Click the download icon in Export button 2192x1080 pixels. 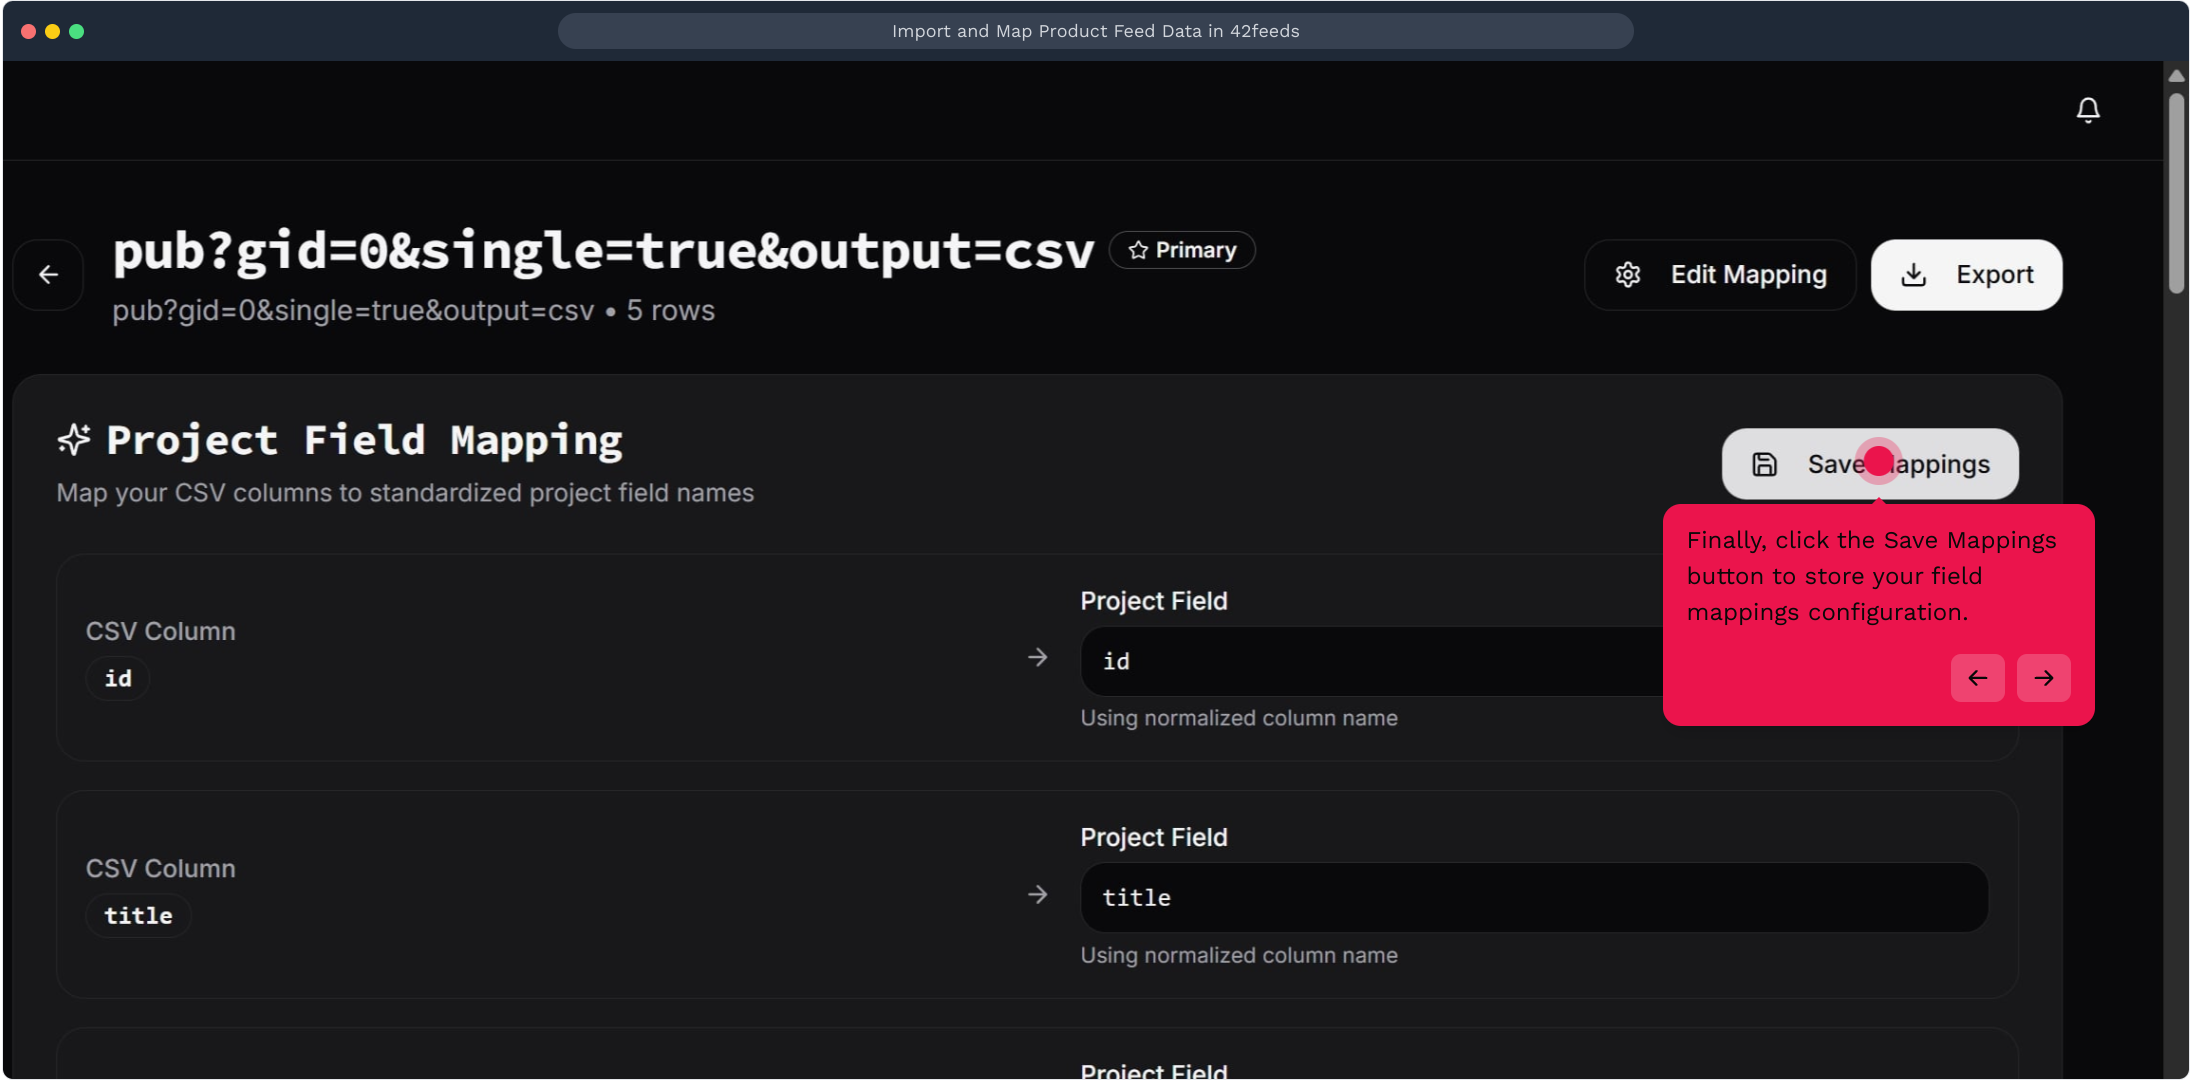pyautogui.click(x=1913, y=275)
